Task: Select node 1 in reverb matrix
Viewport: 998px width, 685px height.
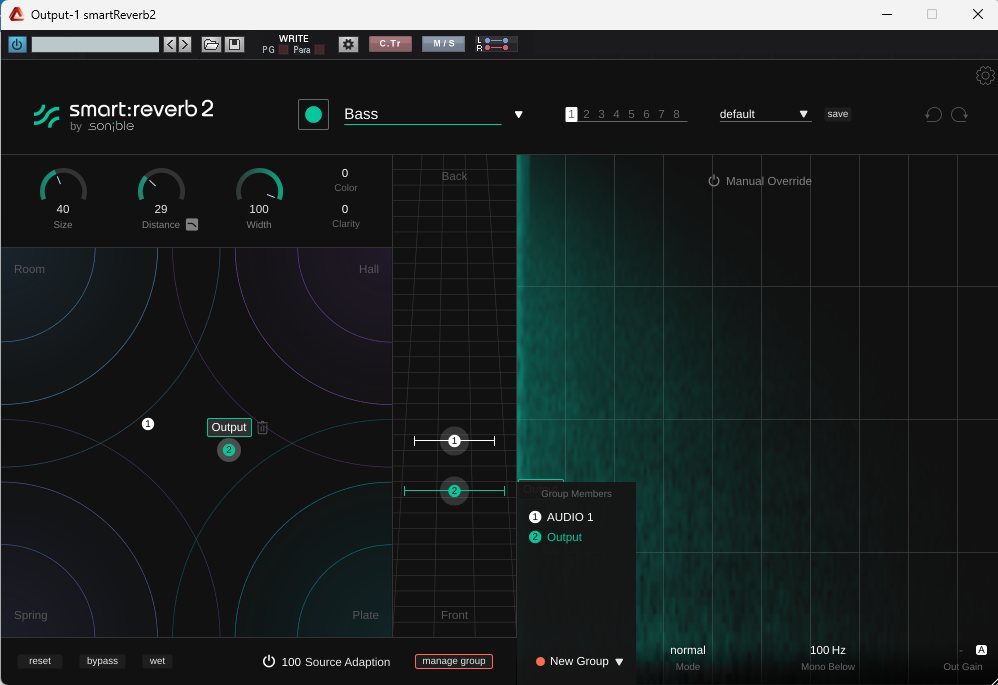Action: [x=148, y=424]
